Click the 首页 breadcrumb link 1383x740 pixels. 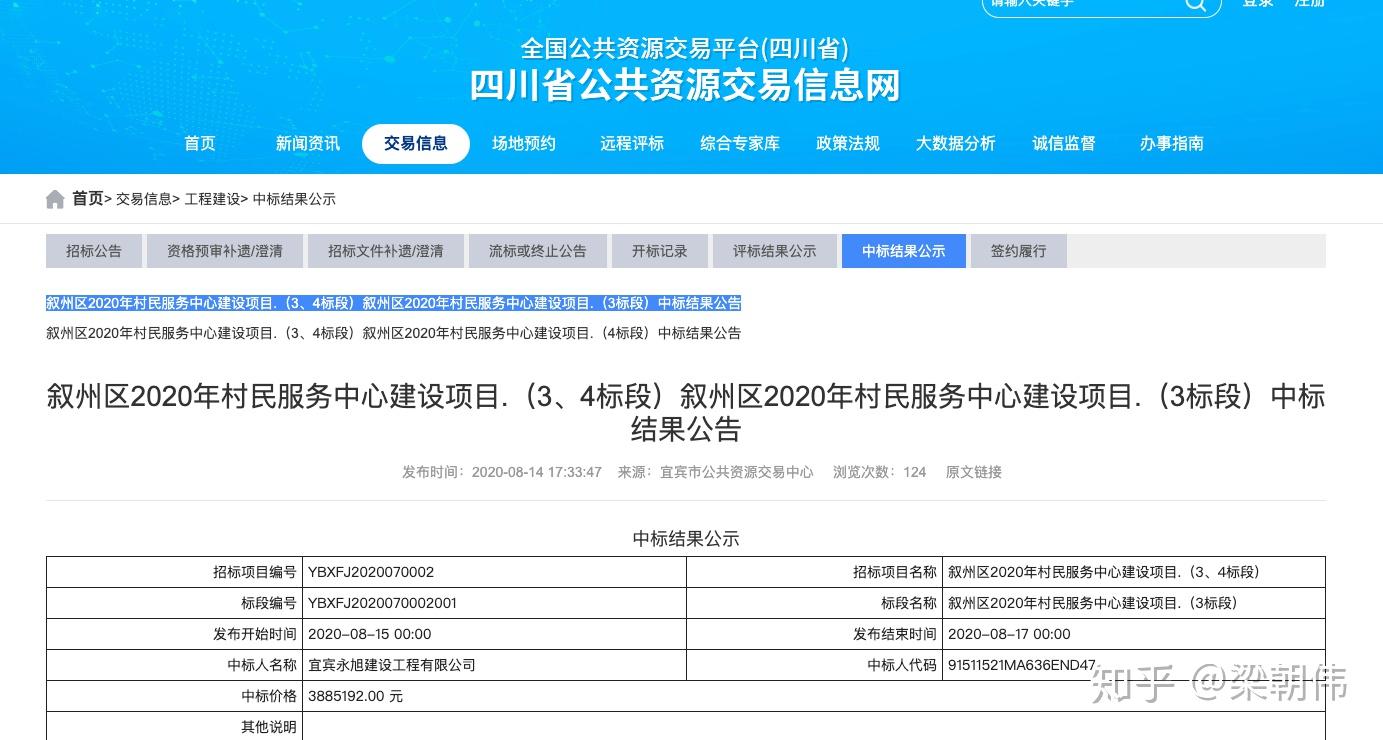pyautogui.click(x=88, y=199)
